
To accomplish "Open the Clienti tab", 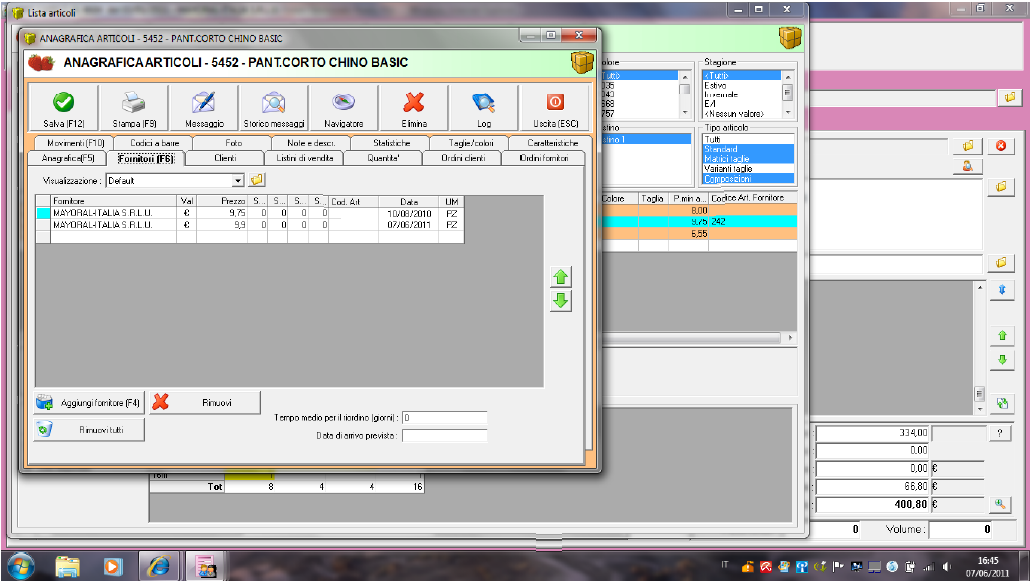I will click(x=225, y=158).
